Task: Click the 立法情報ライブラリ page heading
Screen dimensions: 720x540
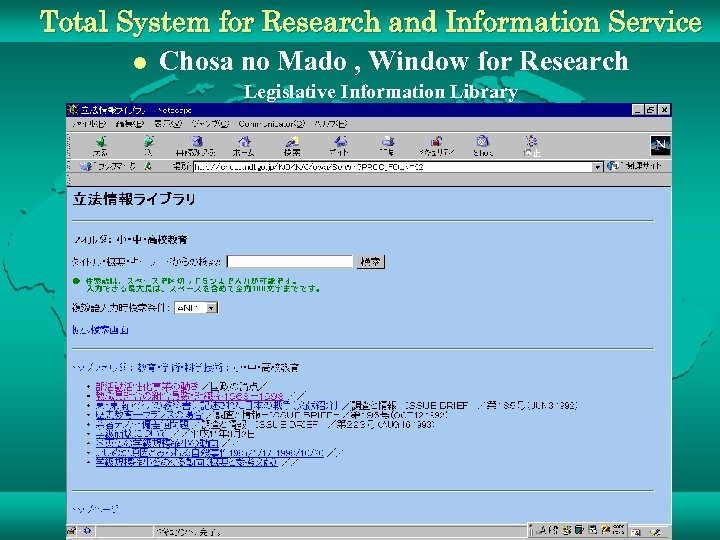Action: click(135, 199)
